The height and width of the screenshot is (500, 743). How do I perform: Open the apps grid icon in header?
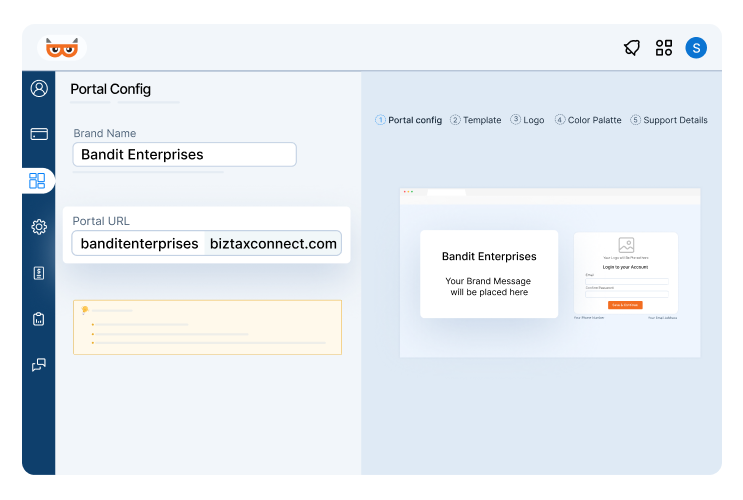[664, 48]
